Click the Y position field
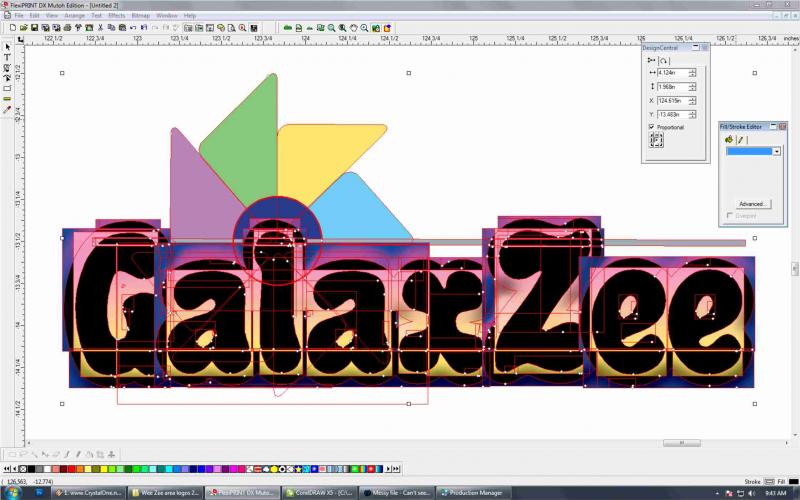The image size is (800, 500). click(x=673, y=114)
